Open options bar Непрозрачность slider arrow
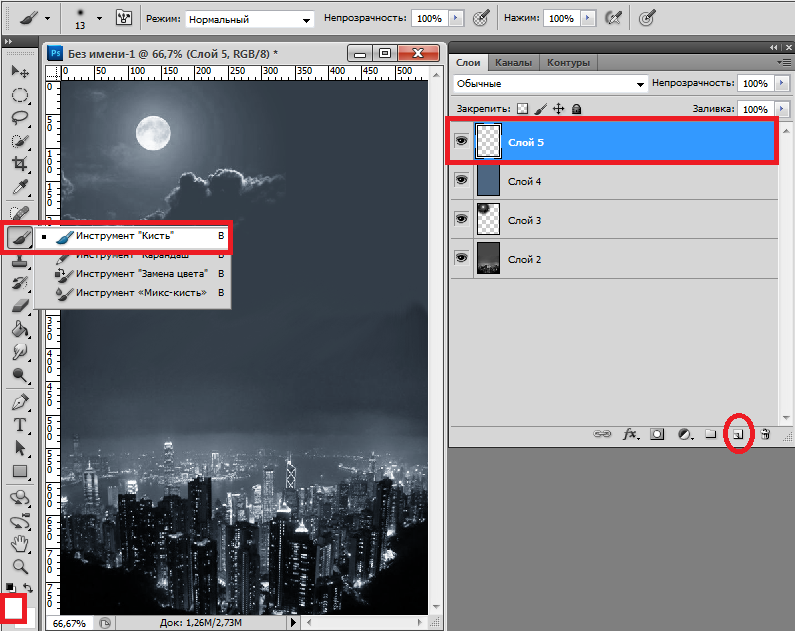This screenshot has height=631, width=795. (455, 18)
